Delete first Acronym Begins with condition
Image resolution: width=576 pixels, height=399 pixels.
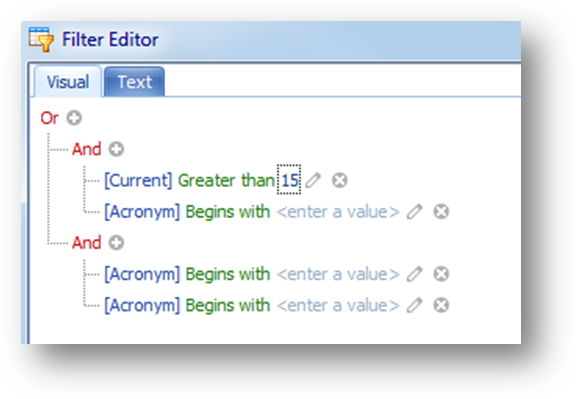[441, 212]
